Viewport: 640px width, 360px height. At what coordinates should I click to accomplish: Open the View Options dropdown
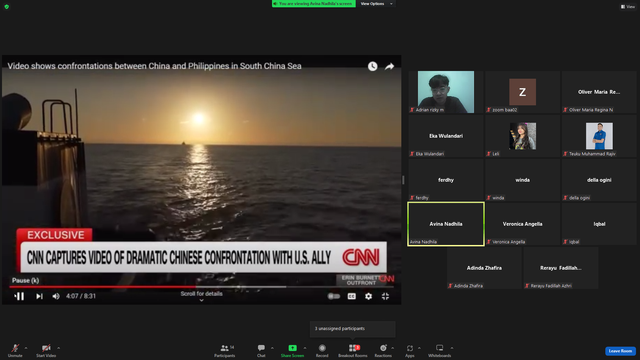coord(376,4)
